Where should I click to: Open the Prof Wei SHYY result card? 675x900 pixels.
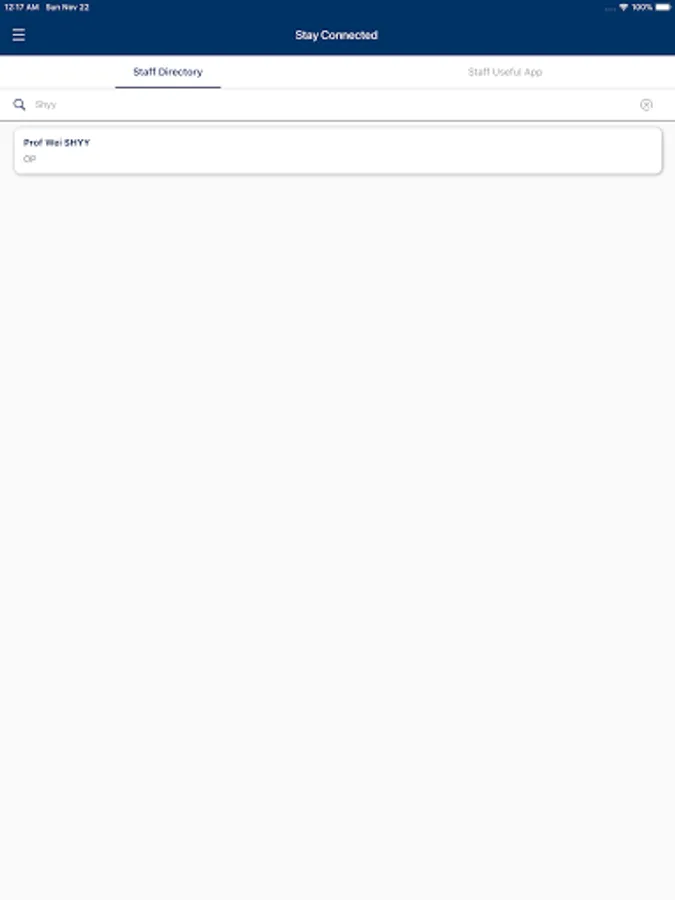[x=338, y=151]
